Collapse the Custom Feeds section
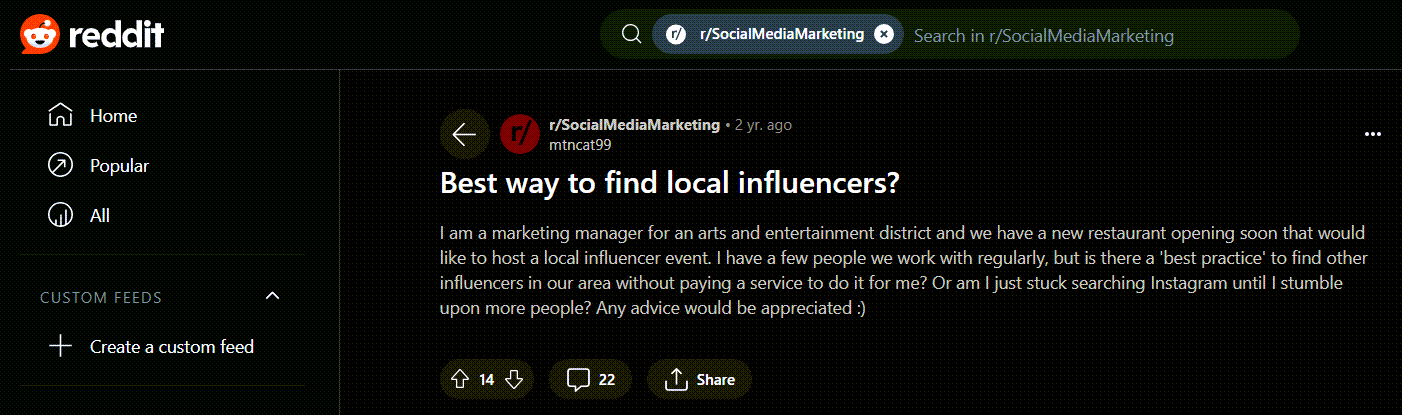 [x=272, y=297]
